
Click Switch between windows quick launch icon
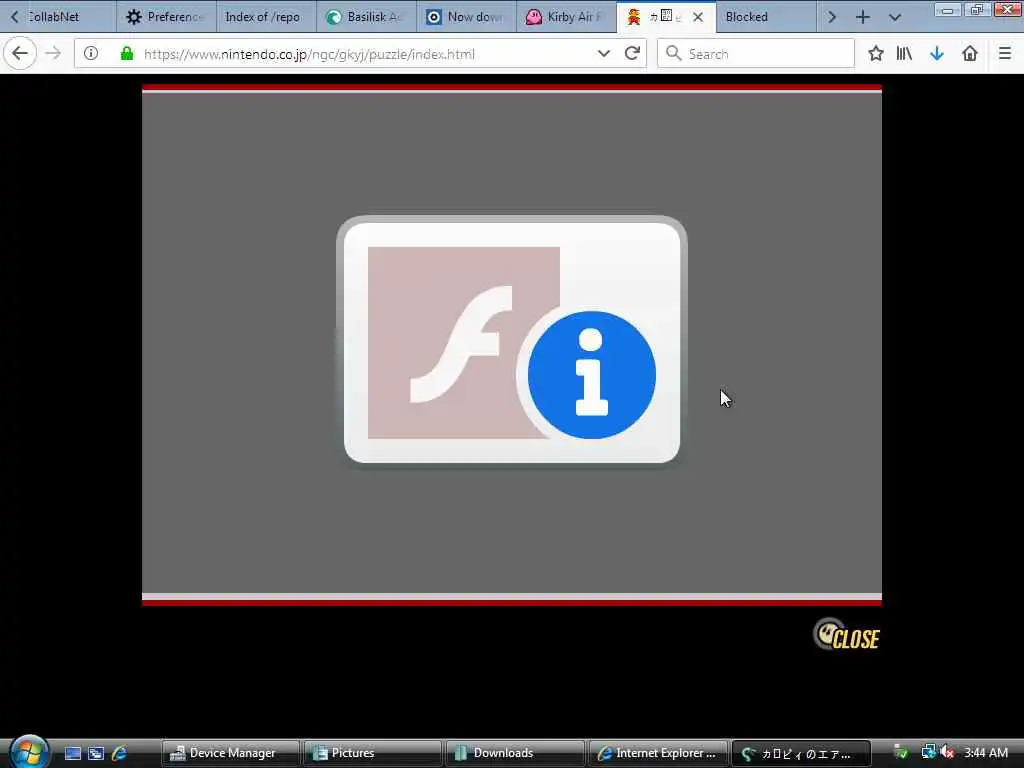pos(96,753)
